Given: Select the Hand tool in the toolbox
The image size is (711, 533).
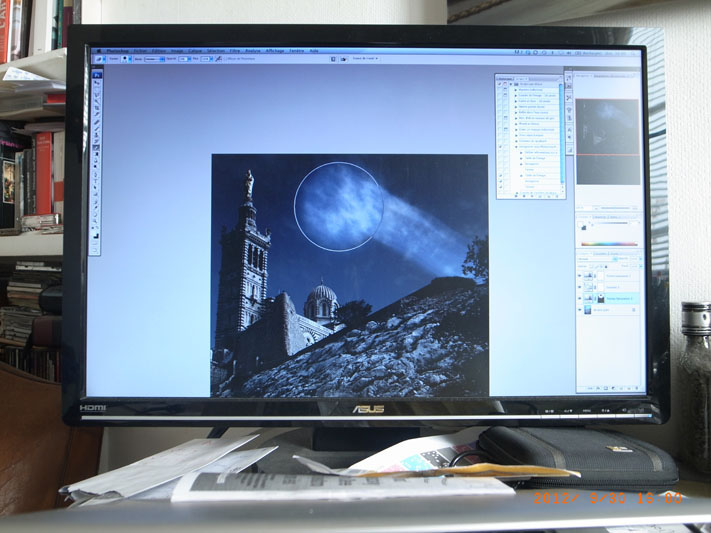Looking at the screenshot, I should [97, 214].
